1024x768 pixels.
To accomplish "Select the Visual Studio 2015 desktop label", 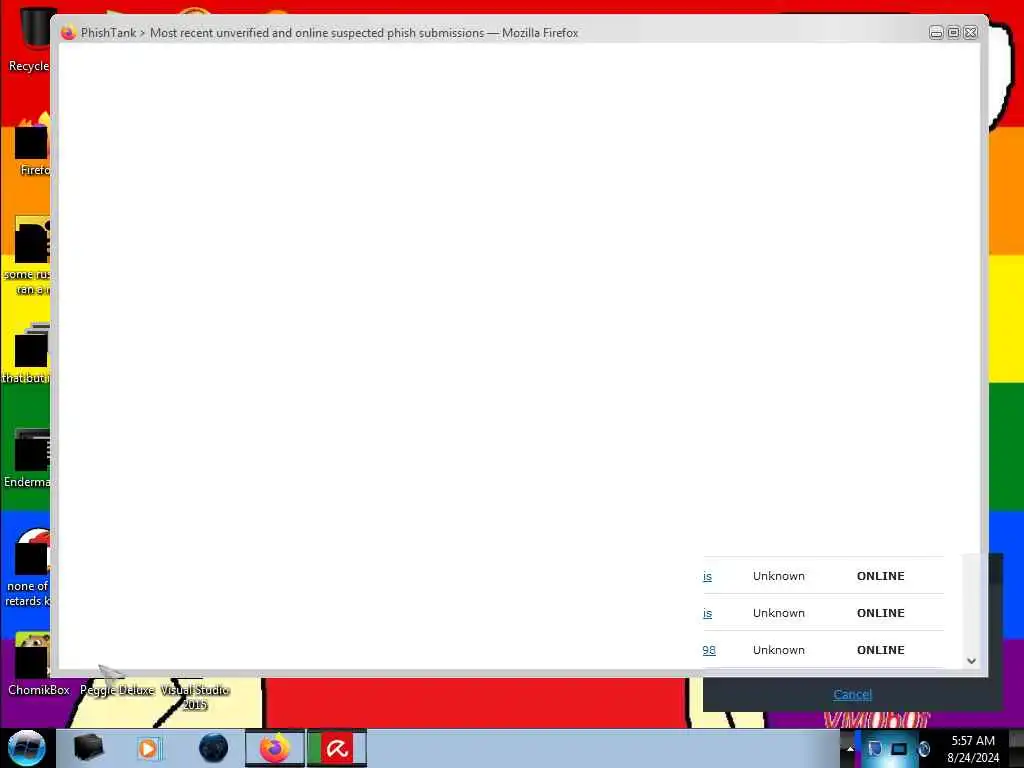I will point(195,697).
